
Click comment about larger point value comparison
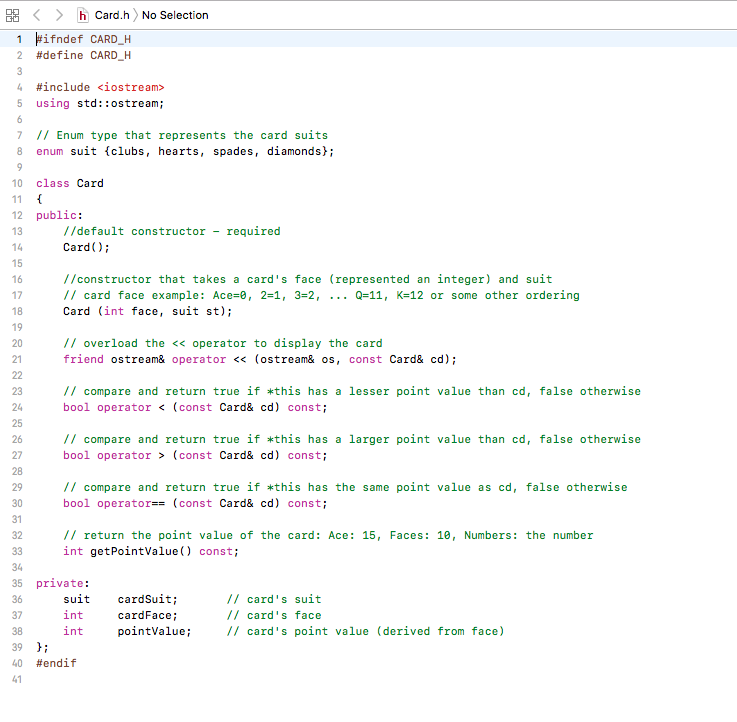(x=352, y=439)
